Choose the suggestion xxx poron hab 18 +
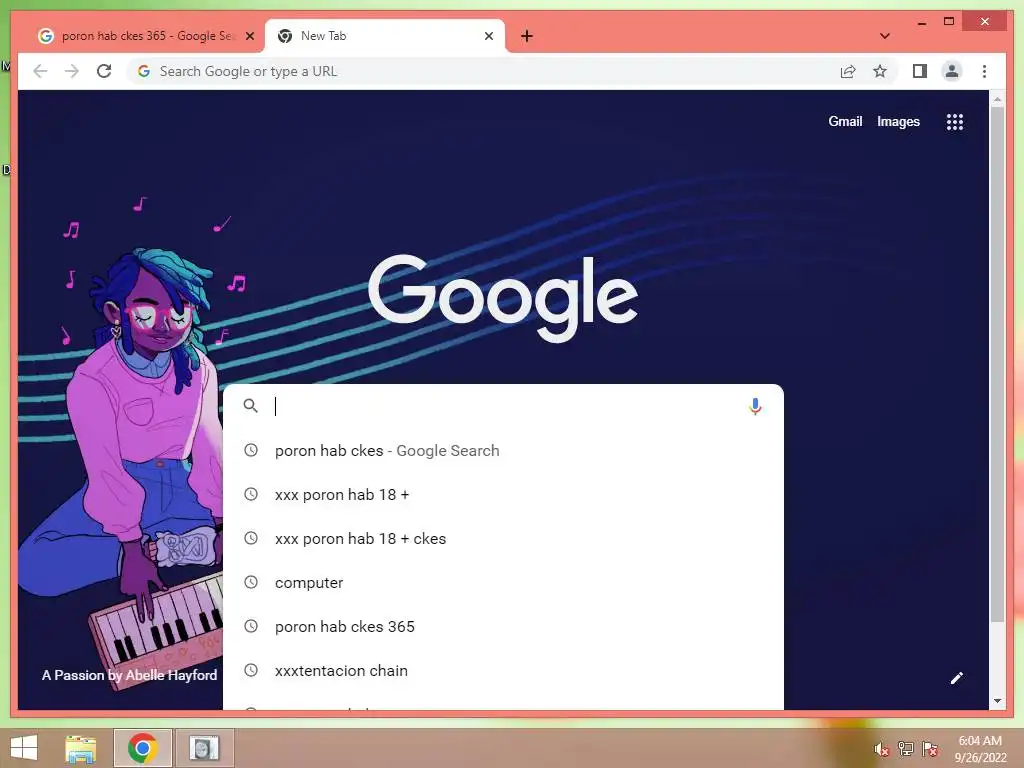This screenshot has height=768, width=1024. pos(503,494)
